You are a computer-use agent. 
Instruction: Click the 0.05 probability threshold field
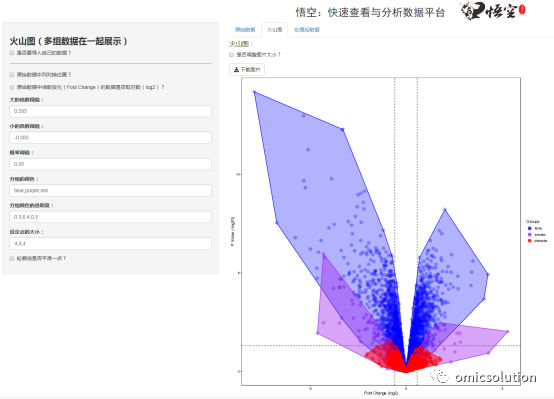click(111, 164)
